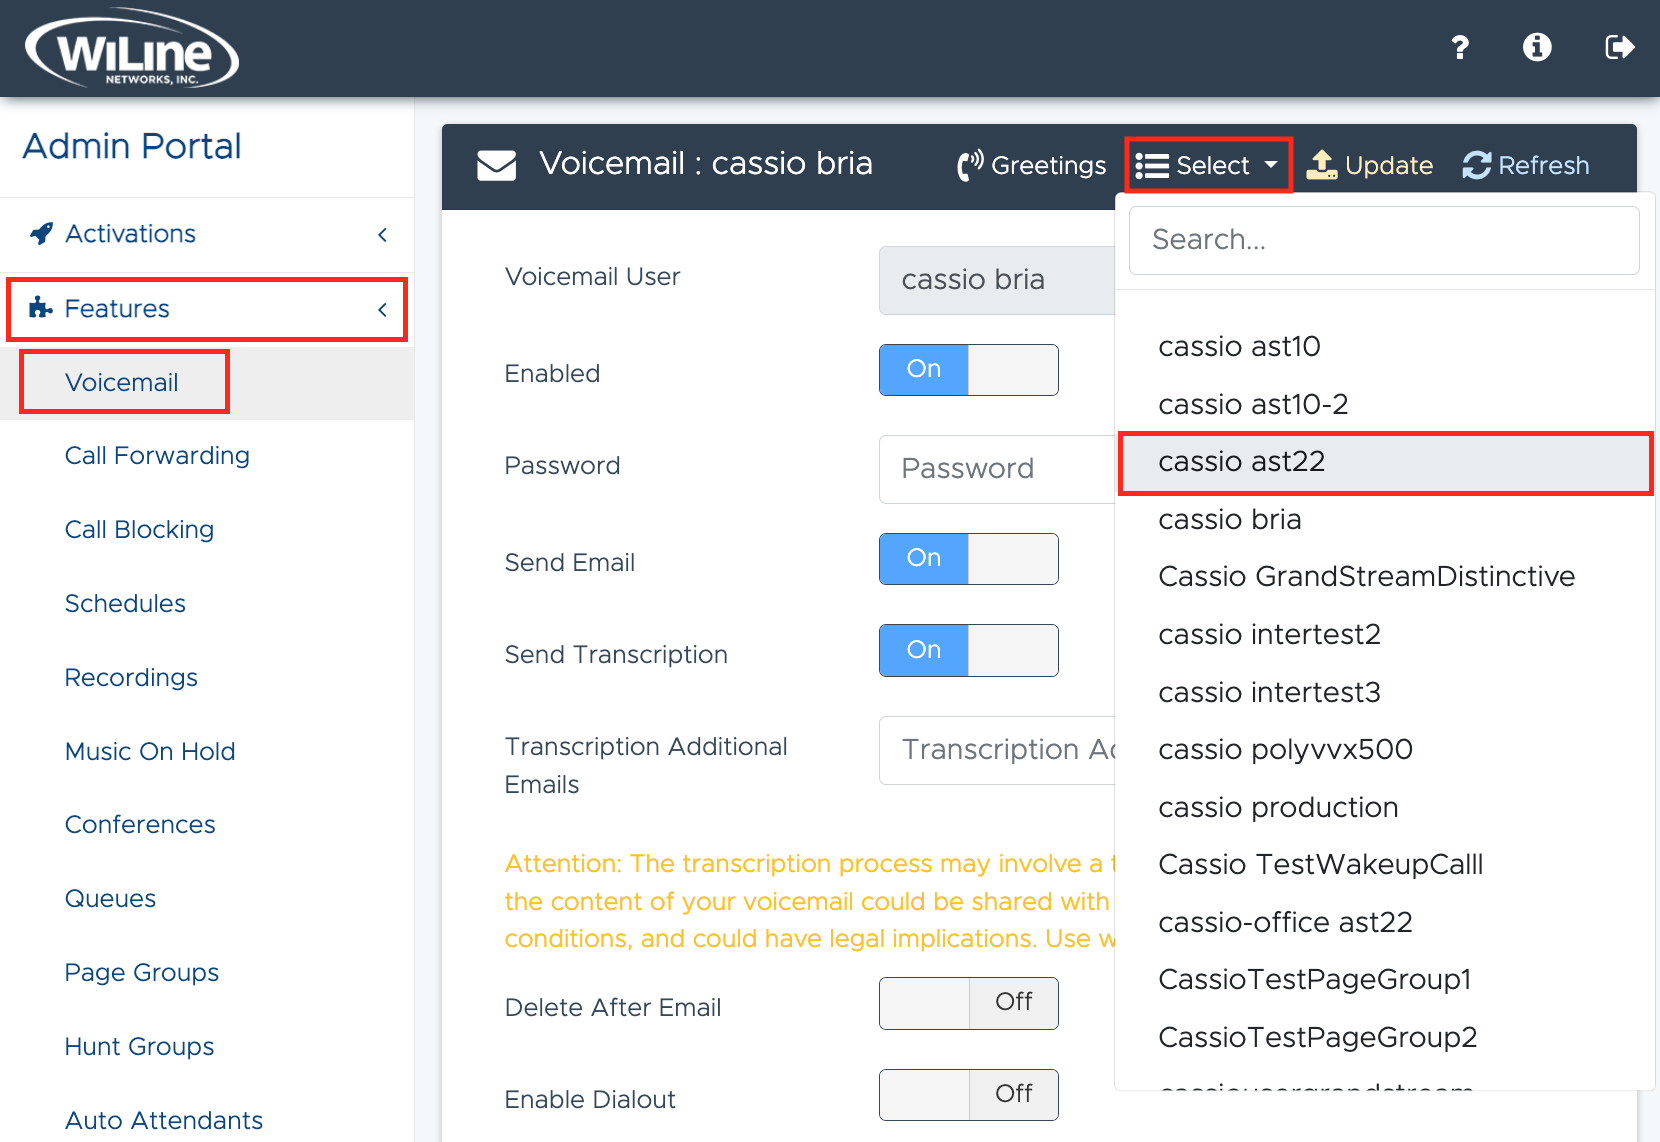Click the Update upload icon
Image resolution: width=1660 pixels, height=1142 pixels.
point(1322,165)
